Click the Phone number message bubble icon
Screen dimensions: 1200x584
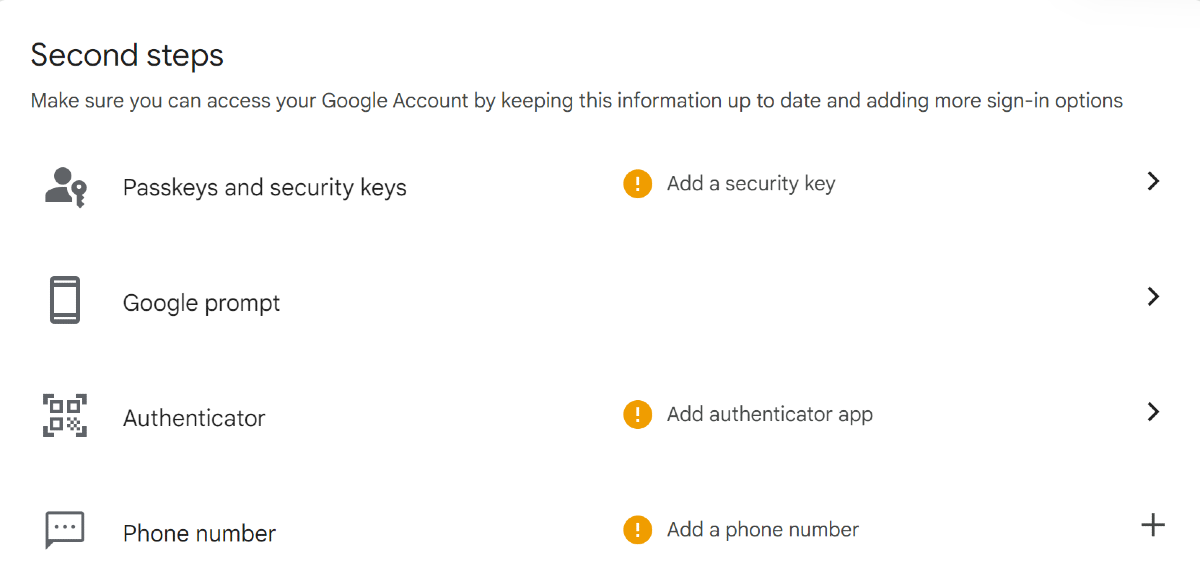65,529
